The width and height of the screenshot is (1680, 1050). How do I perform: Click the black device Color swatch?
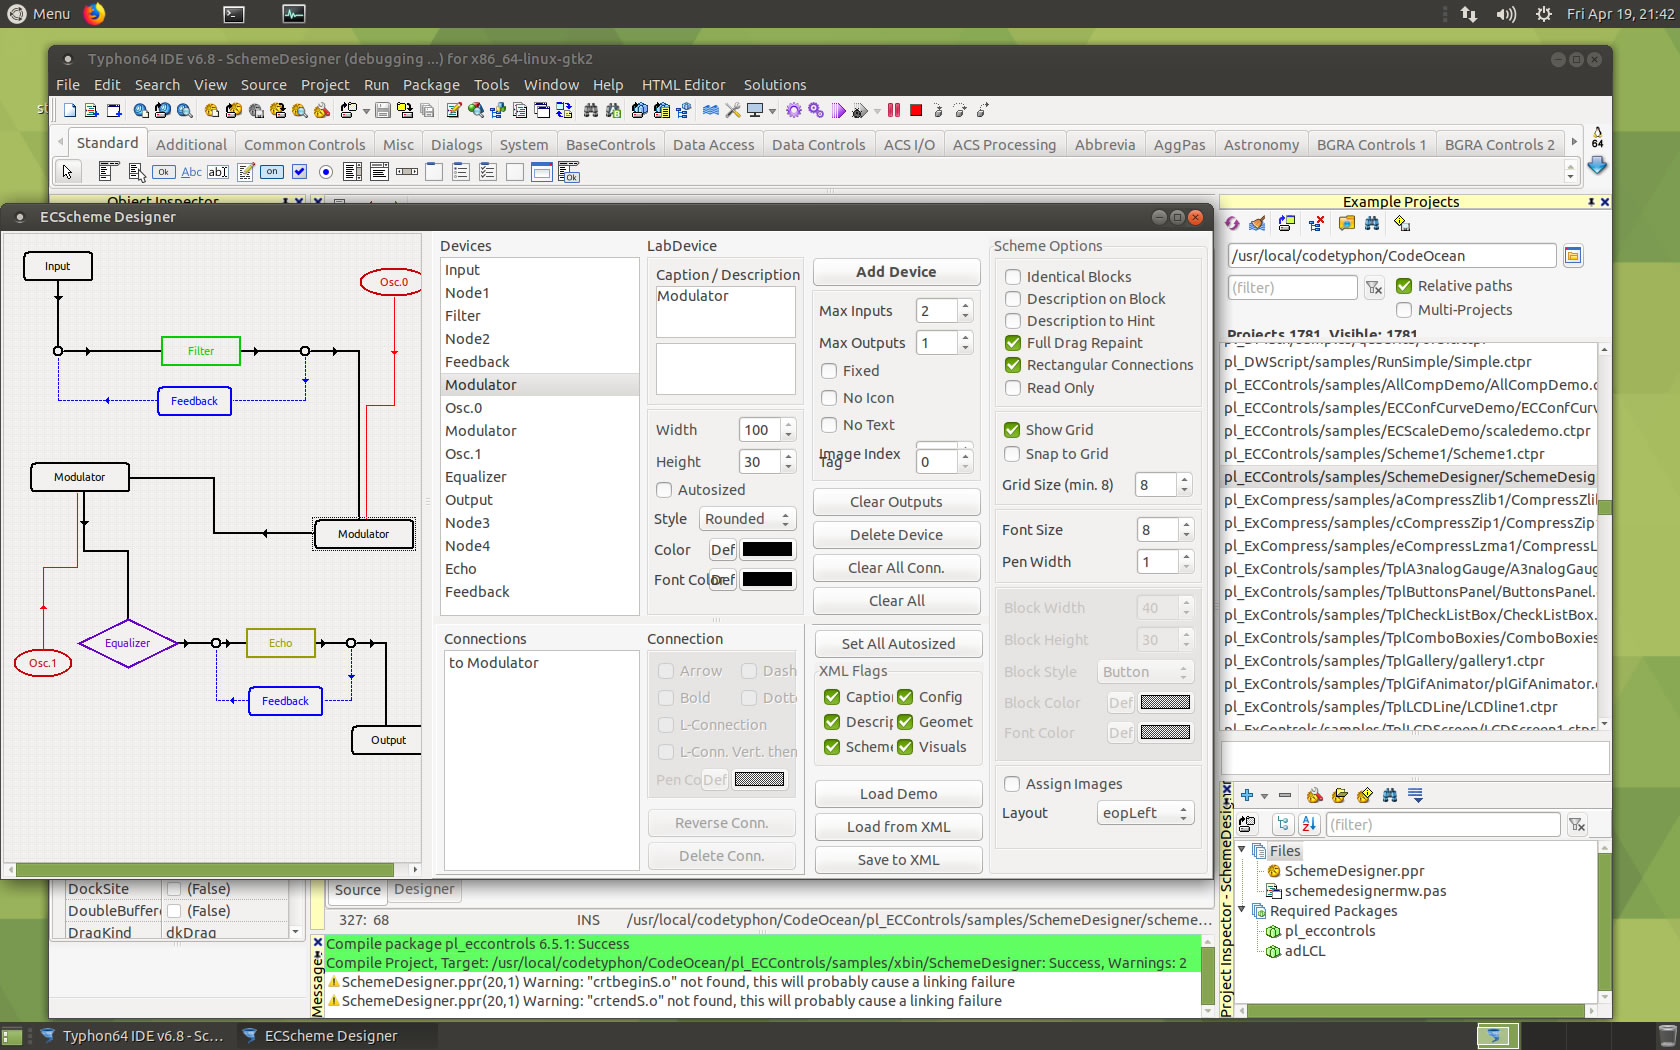tap(767, 550)
